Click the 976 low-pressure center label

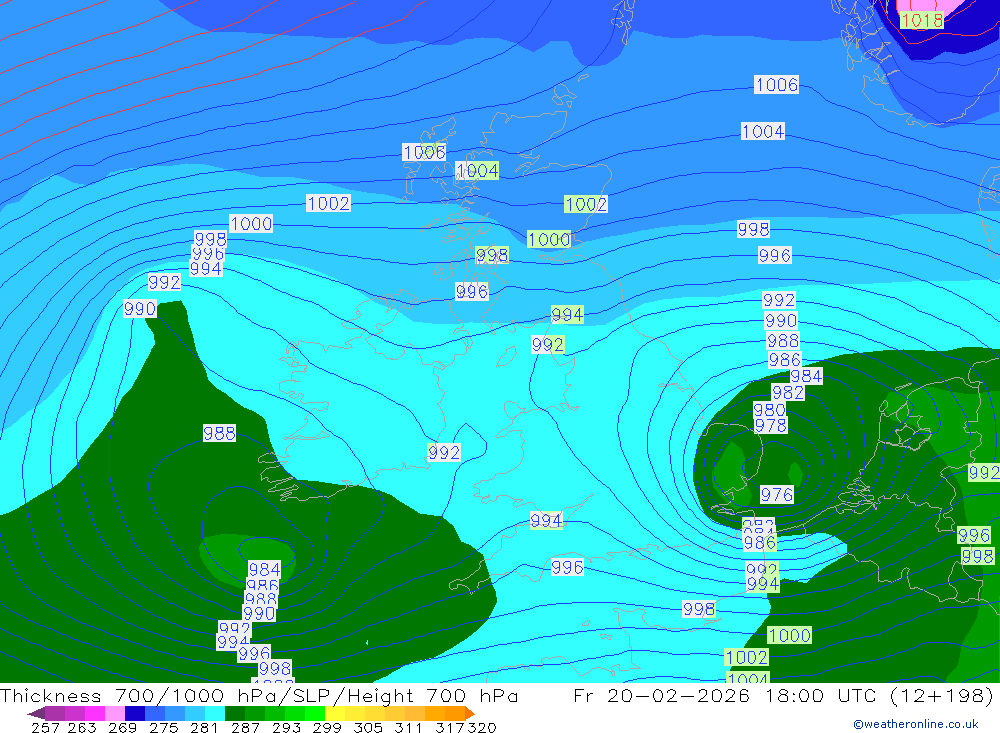pos(777,494)
